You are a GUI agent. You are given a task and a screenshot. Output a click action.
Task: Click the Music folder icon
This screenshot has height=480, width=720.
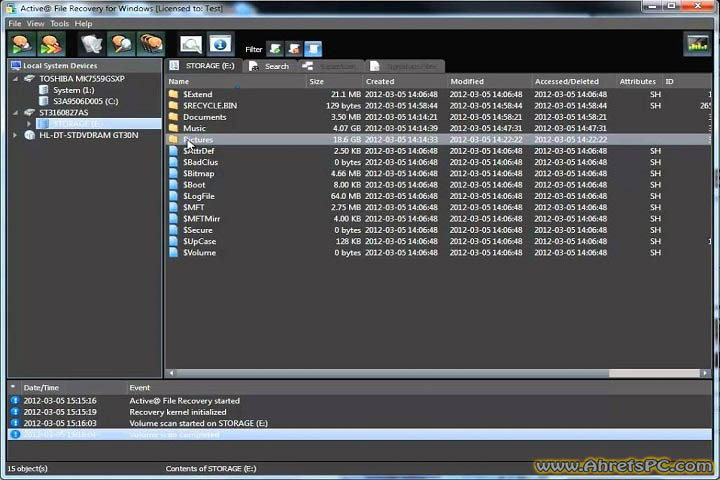click(x=173, y=128)
